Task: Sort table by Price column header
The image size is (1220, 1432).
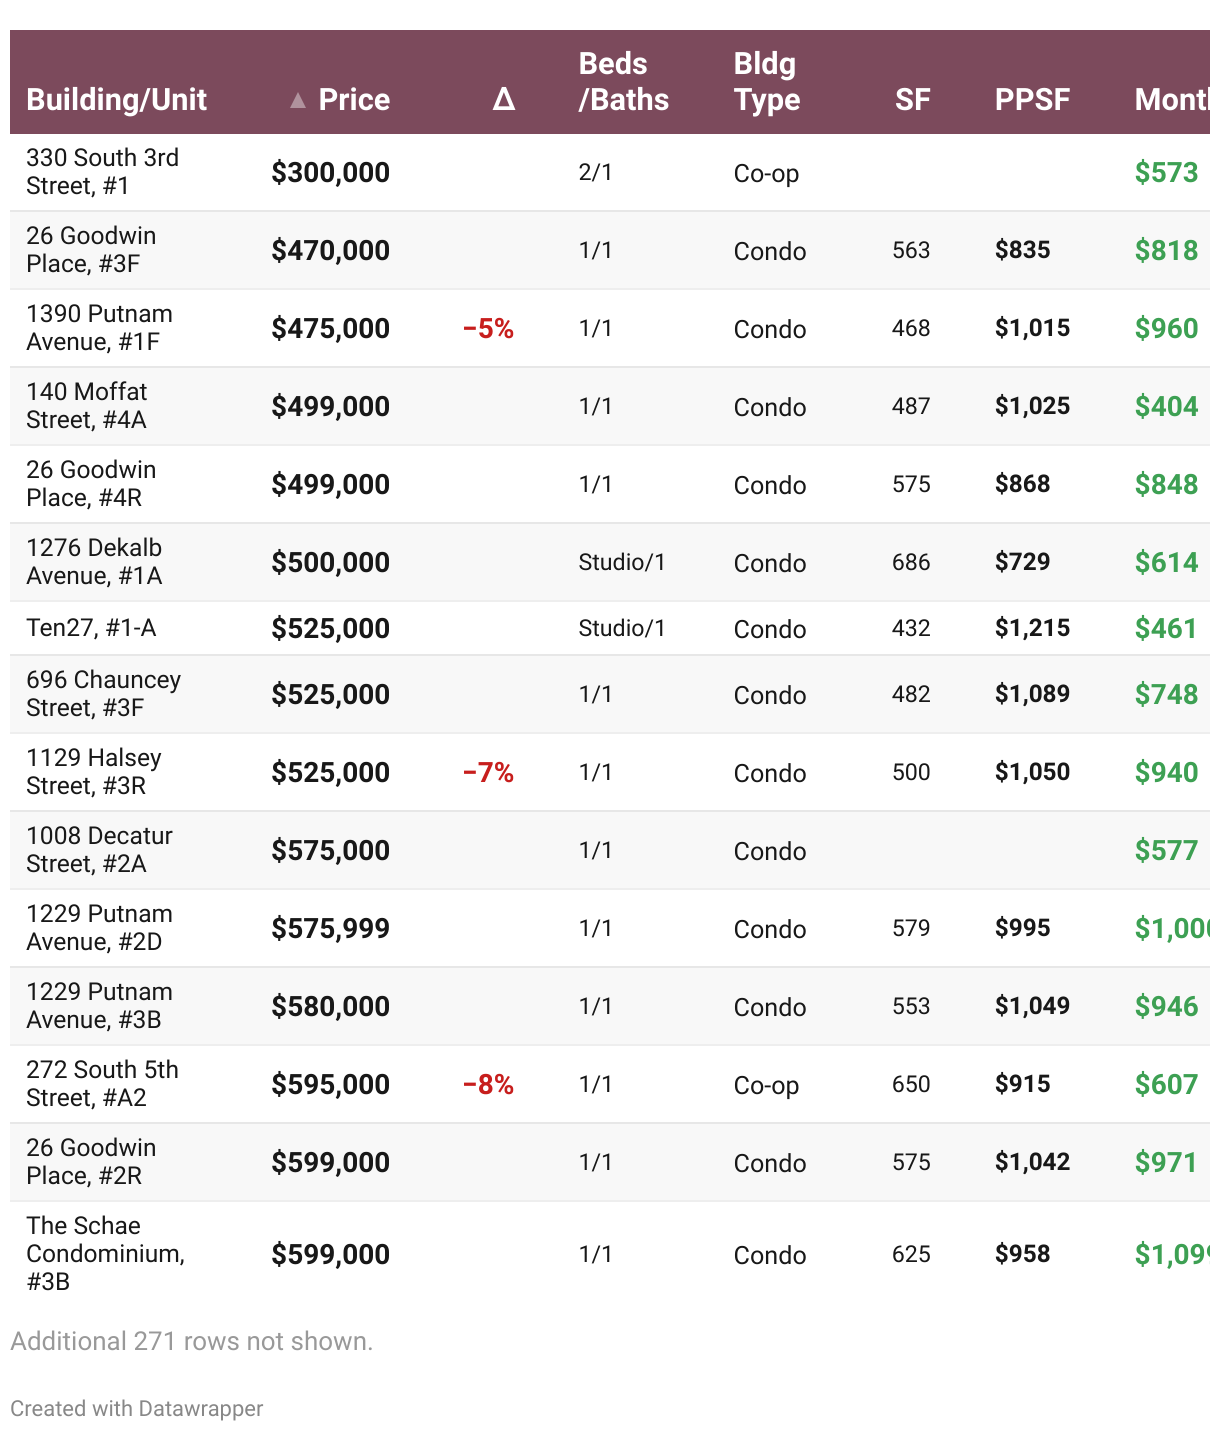Action: [354, 100]
